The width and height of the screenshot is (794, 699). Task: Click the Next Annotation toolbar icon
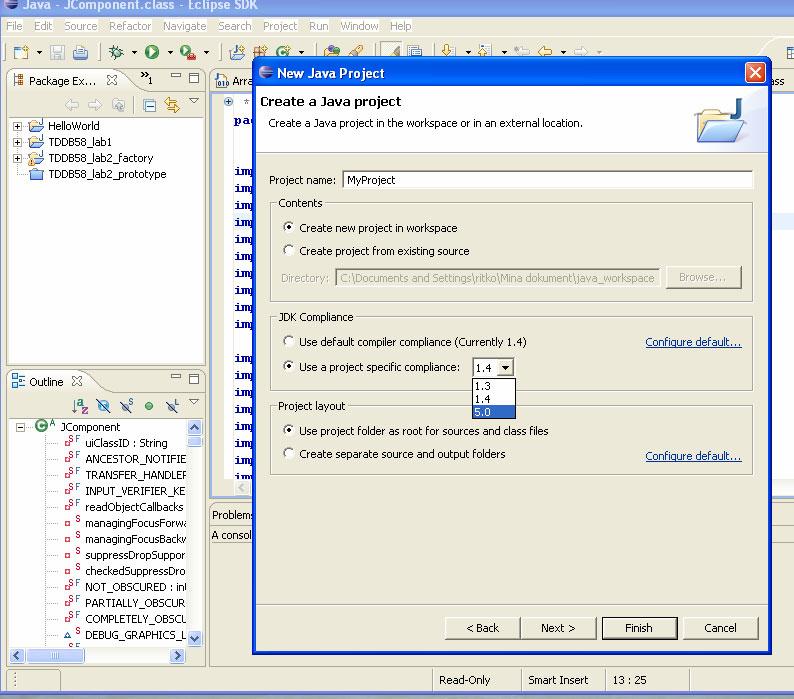447,51
